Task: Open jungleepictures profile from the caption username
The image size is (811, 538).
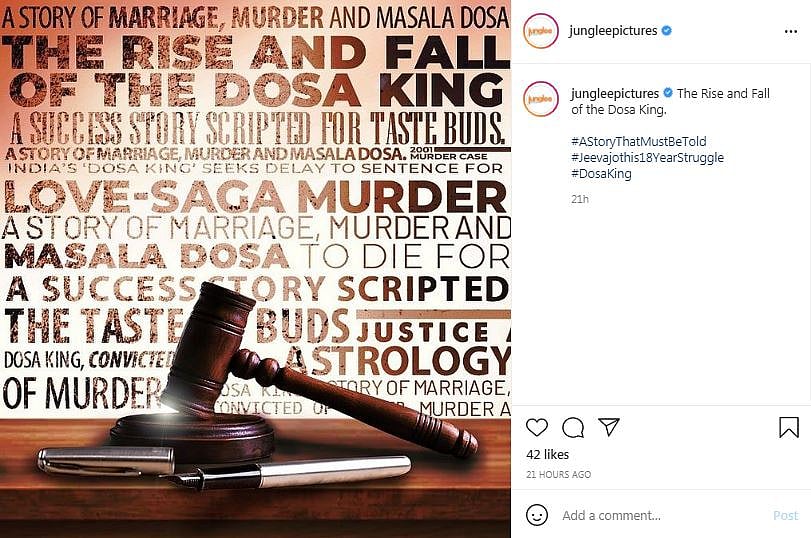Action: point(614,93)
